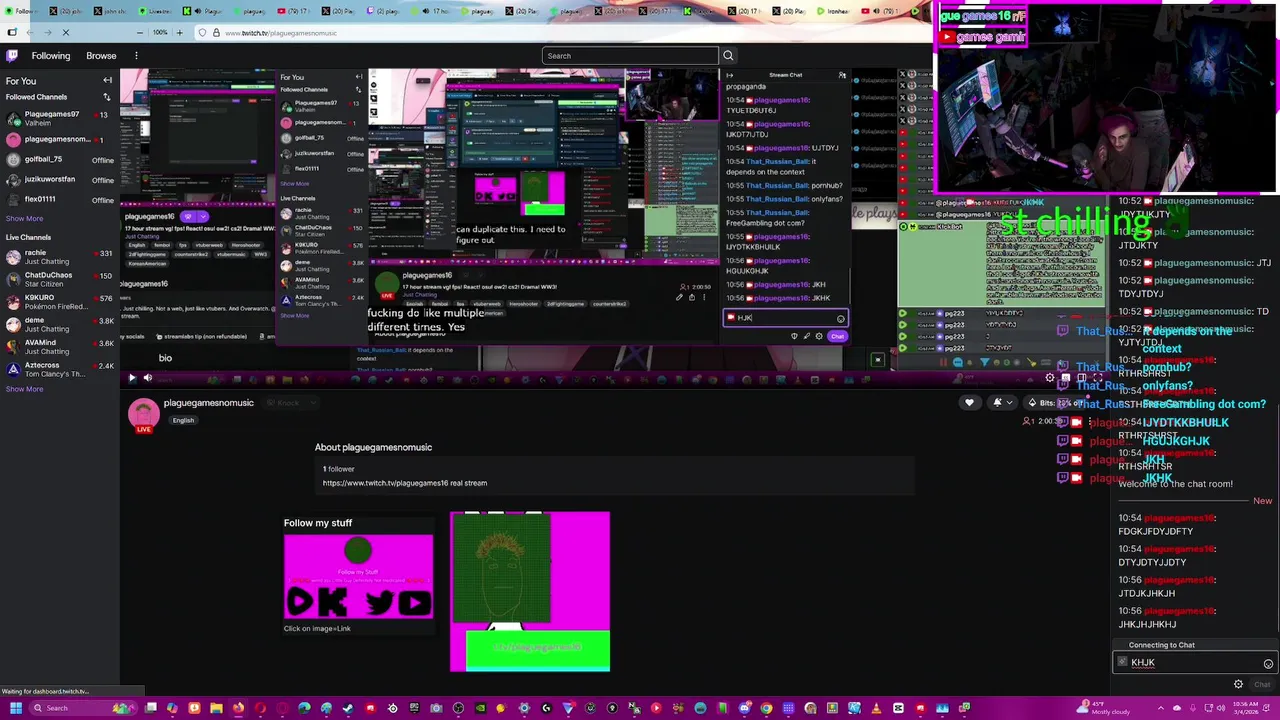The height and width of the screenshot is (720, 1280).
Task: Zoom in the browser page
Action: coord(179,33)
